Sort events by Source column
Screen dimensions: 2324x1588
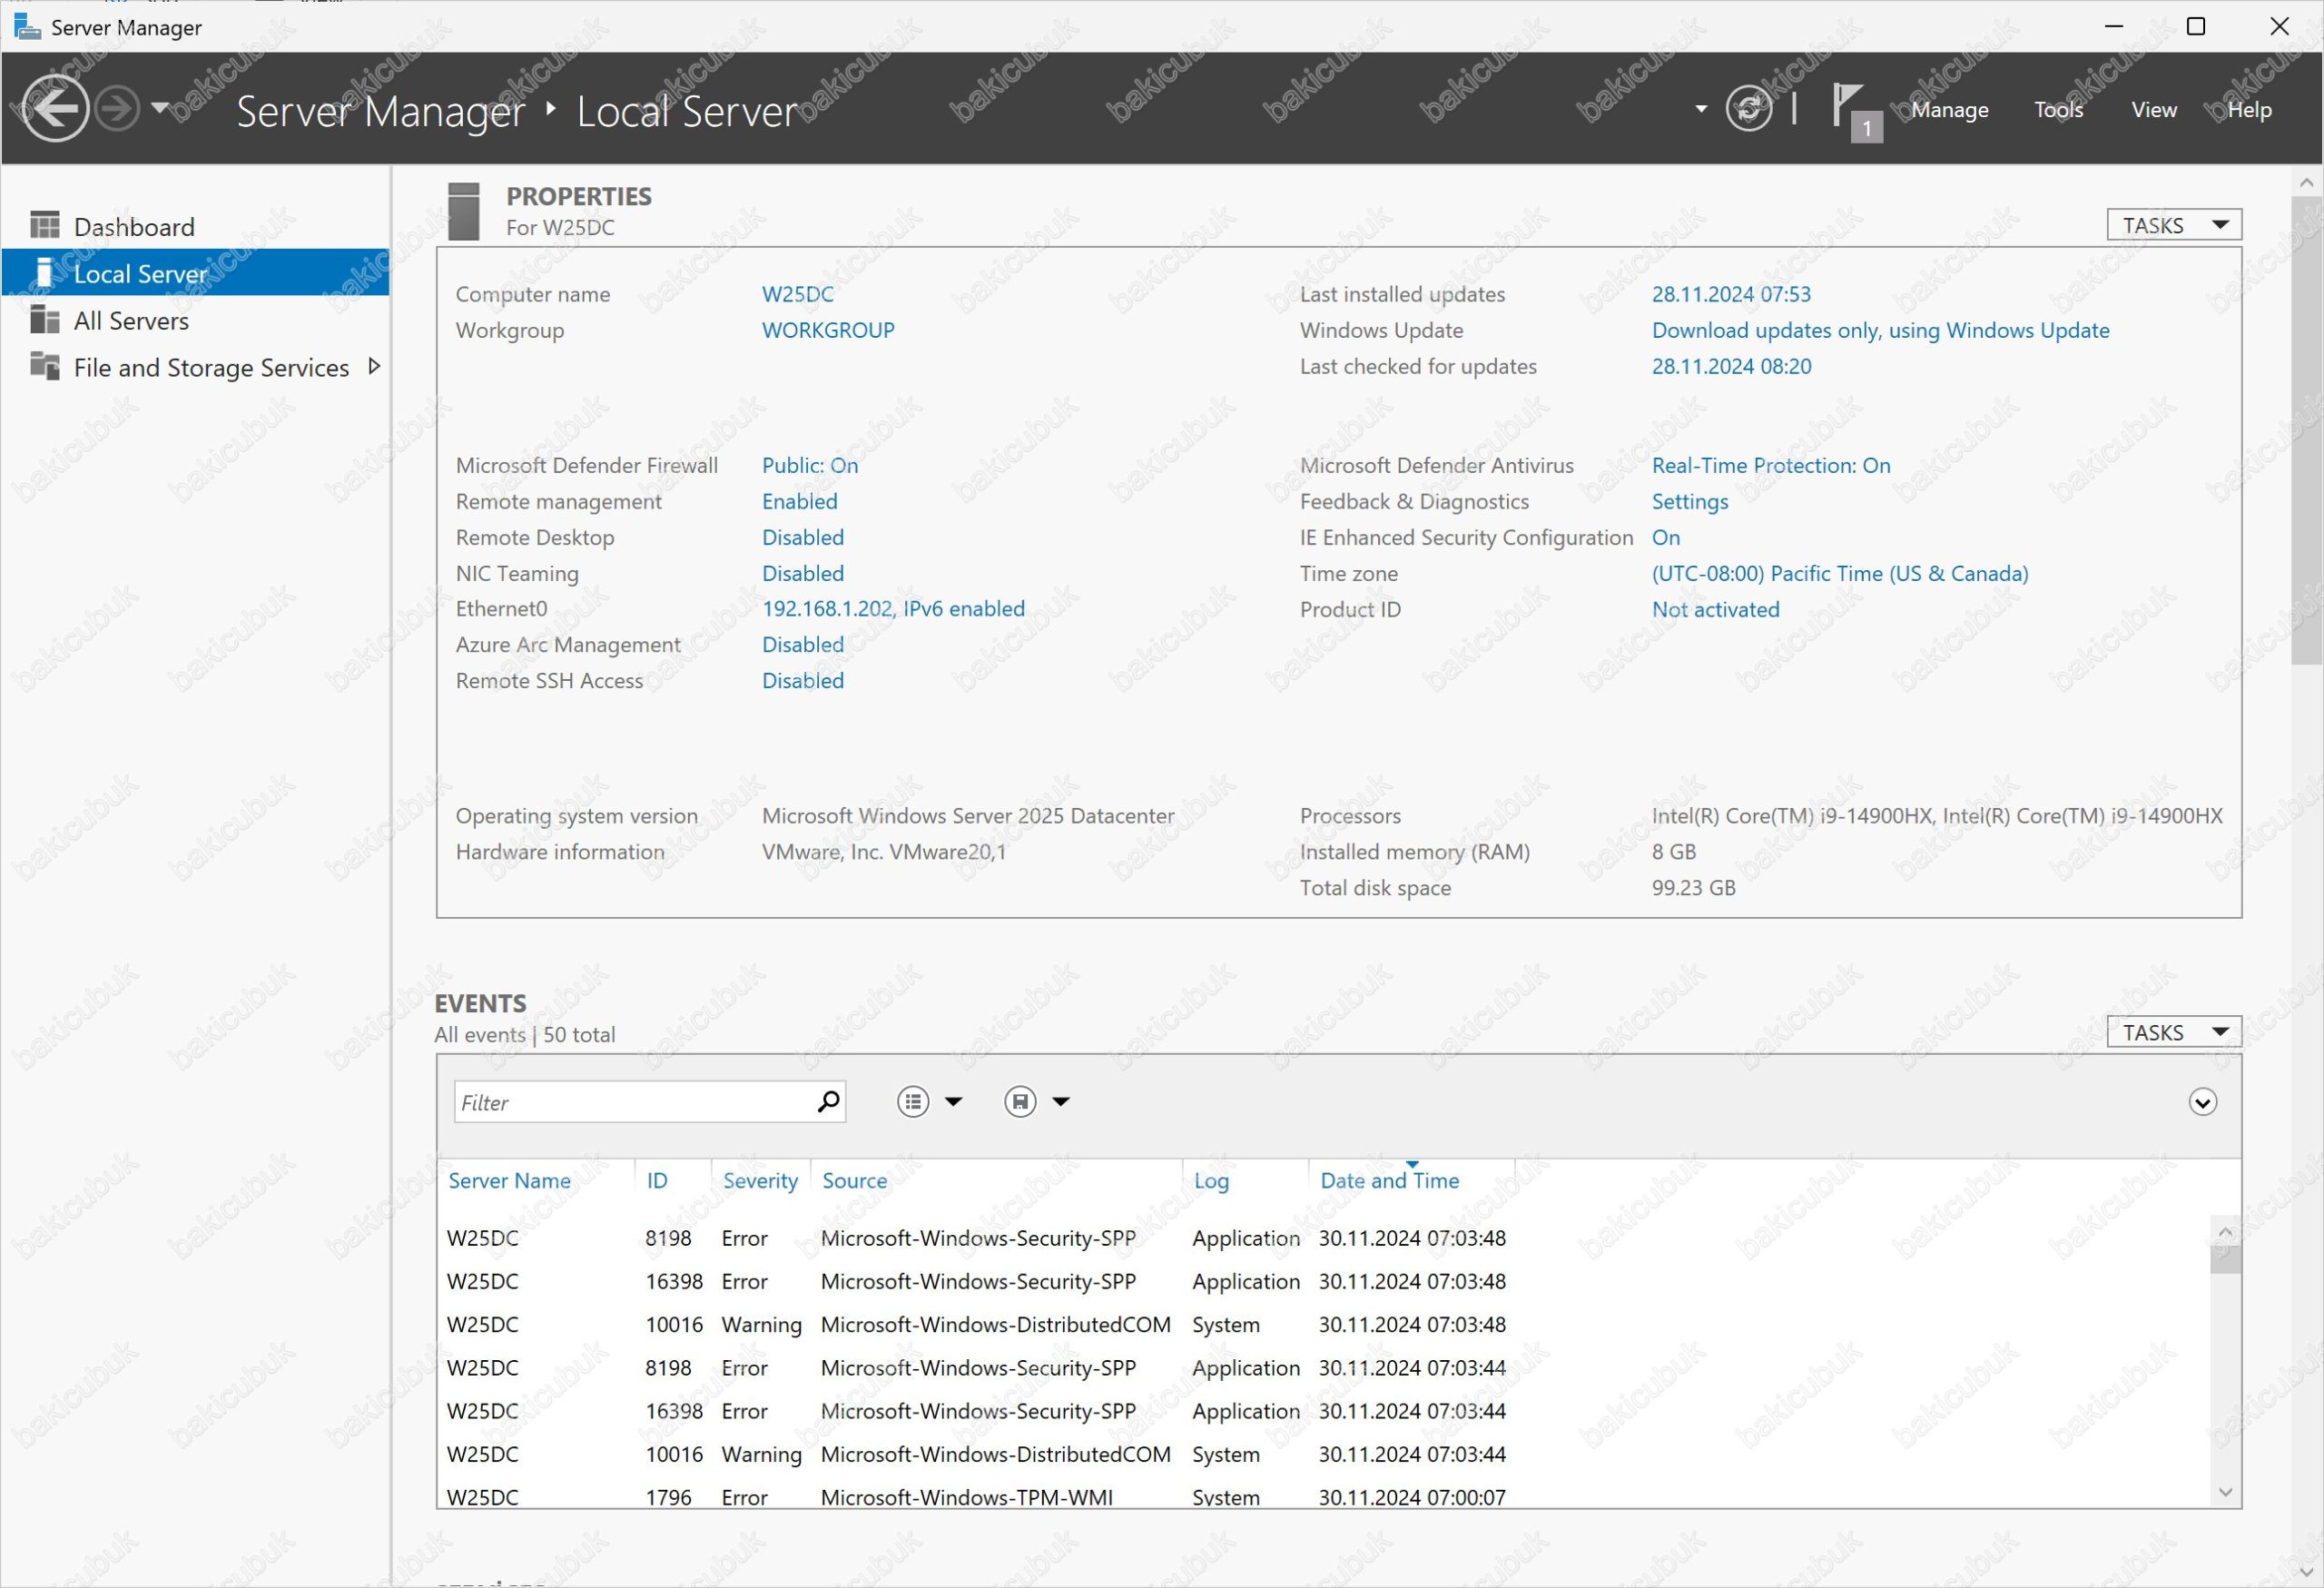854,1180
